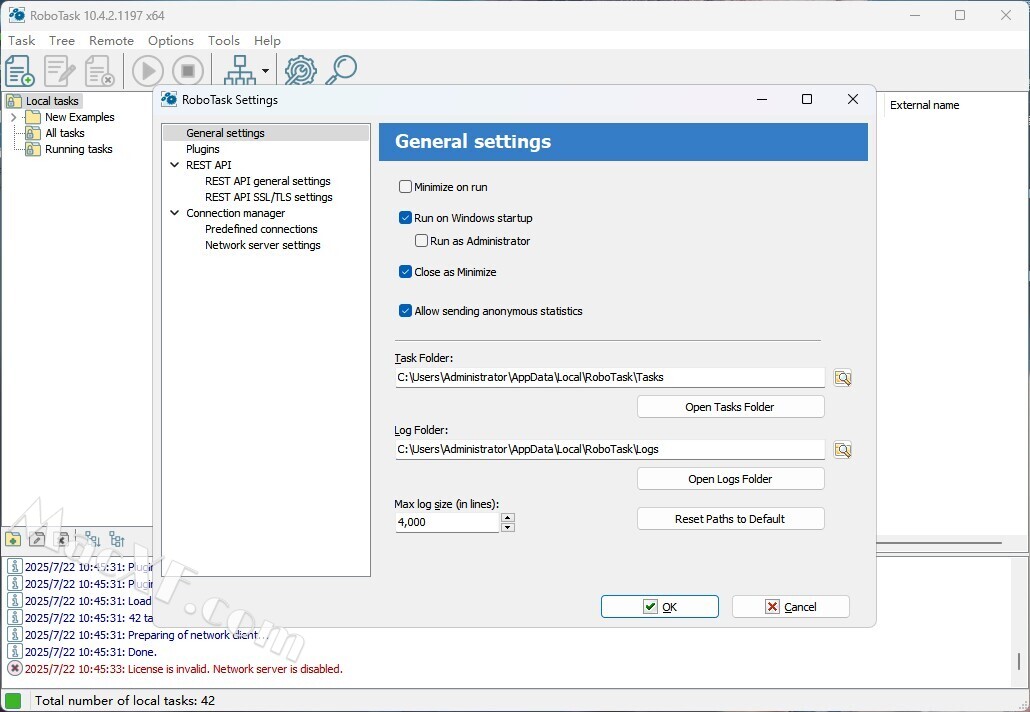Click the Max log size value field
The image size is (1030, 712).
pos(447,522)
